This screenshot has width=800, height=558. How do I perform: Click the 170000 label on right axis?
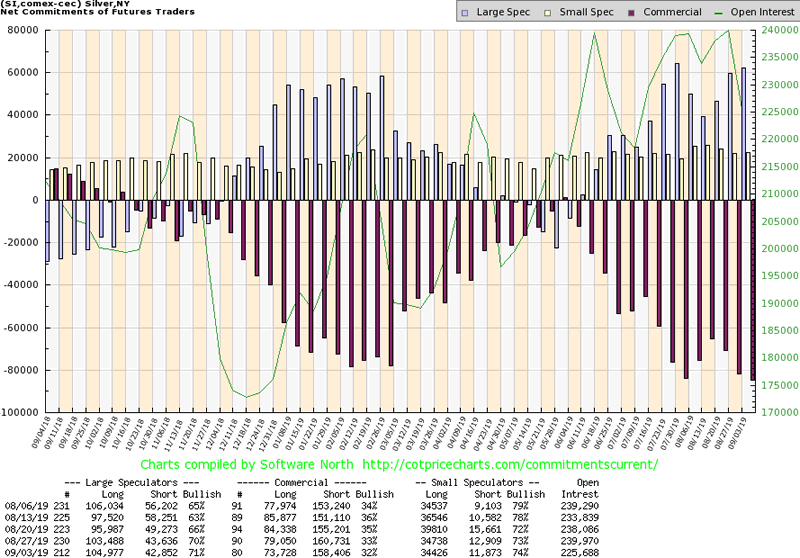point(779,412)
